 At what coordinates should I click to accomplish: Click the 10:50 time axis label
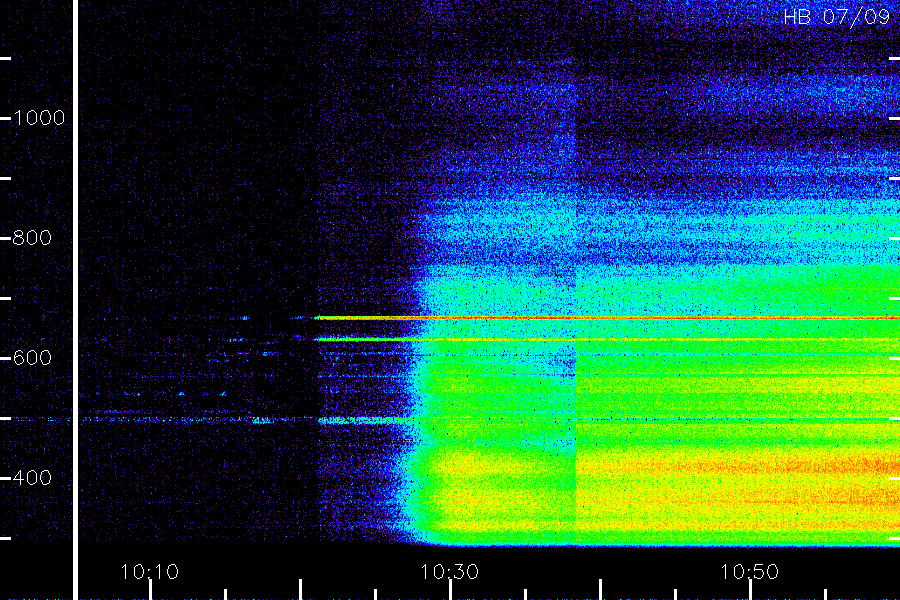(x=750, y=572)
